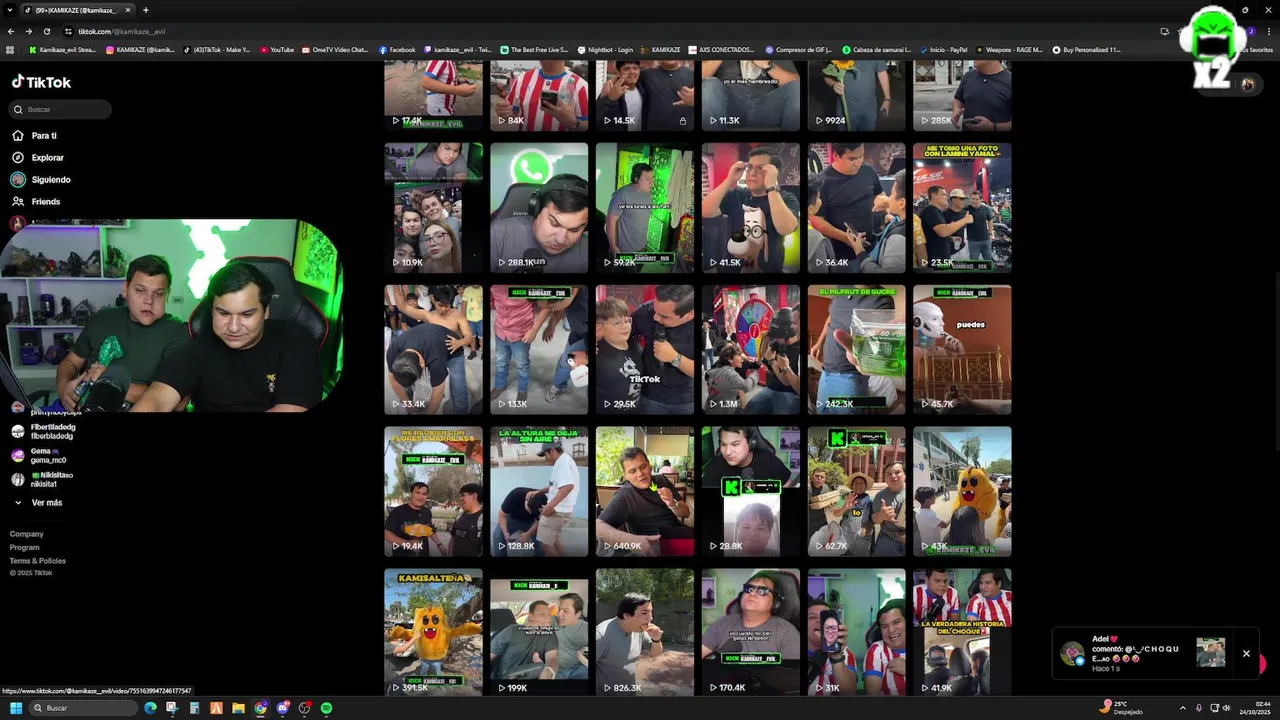Open the WhatsApp logo video with 288.1K views

[x=539, y=207]
